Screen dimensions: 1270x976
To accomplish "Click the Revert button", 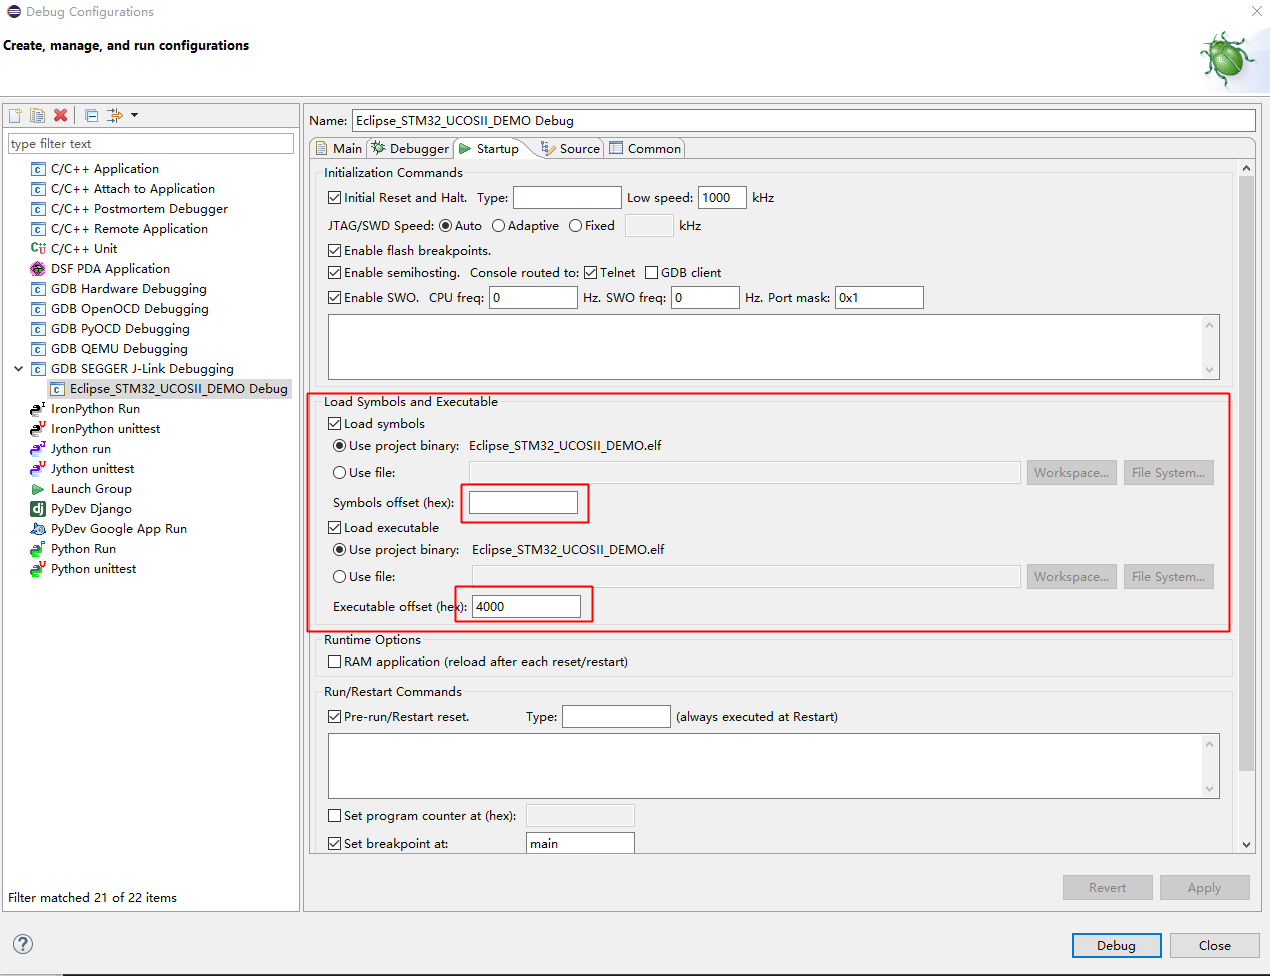I will pyautogui.click(x=1107, y=887).
